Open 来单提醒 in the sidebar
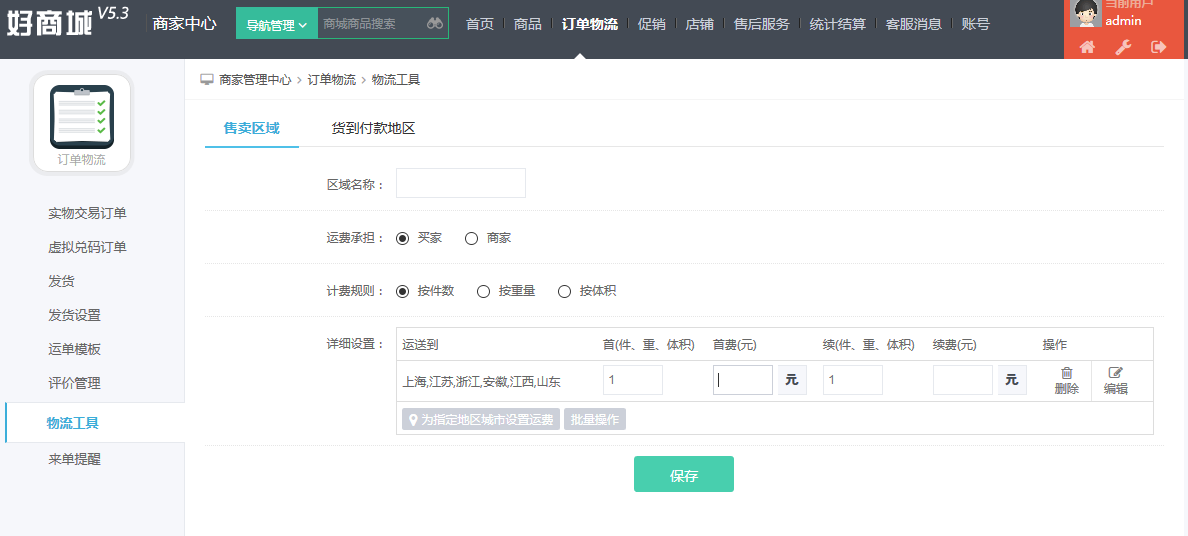 point(74,459)
